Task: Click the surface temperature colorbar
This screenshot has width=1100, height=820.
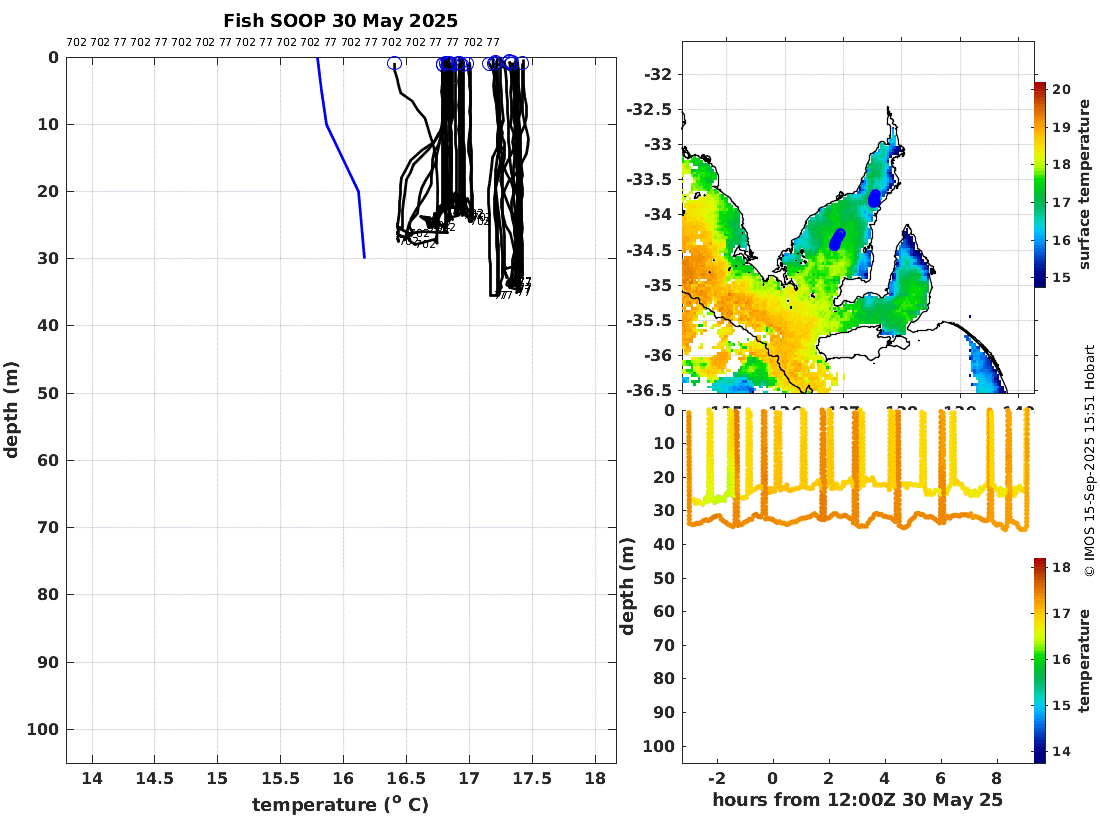Action: 1040,185
